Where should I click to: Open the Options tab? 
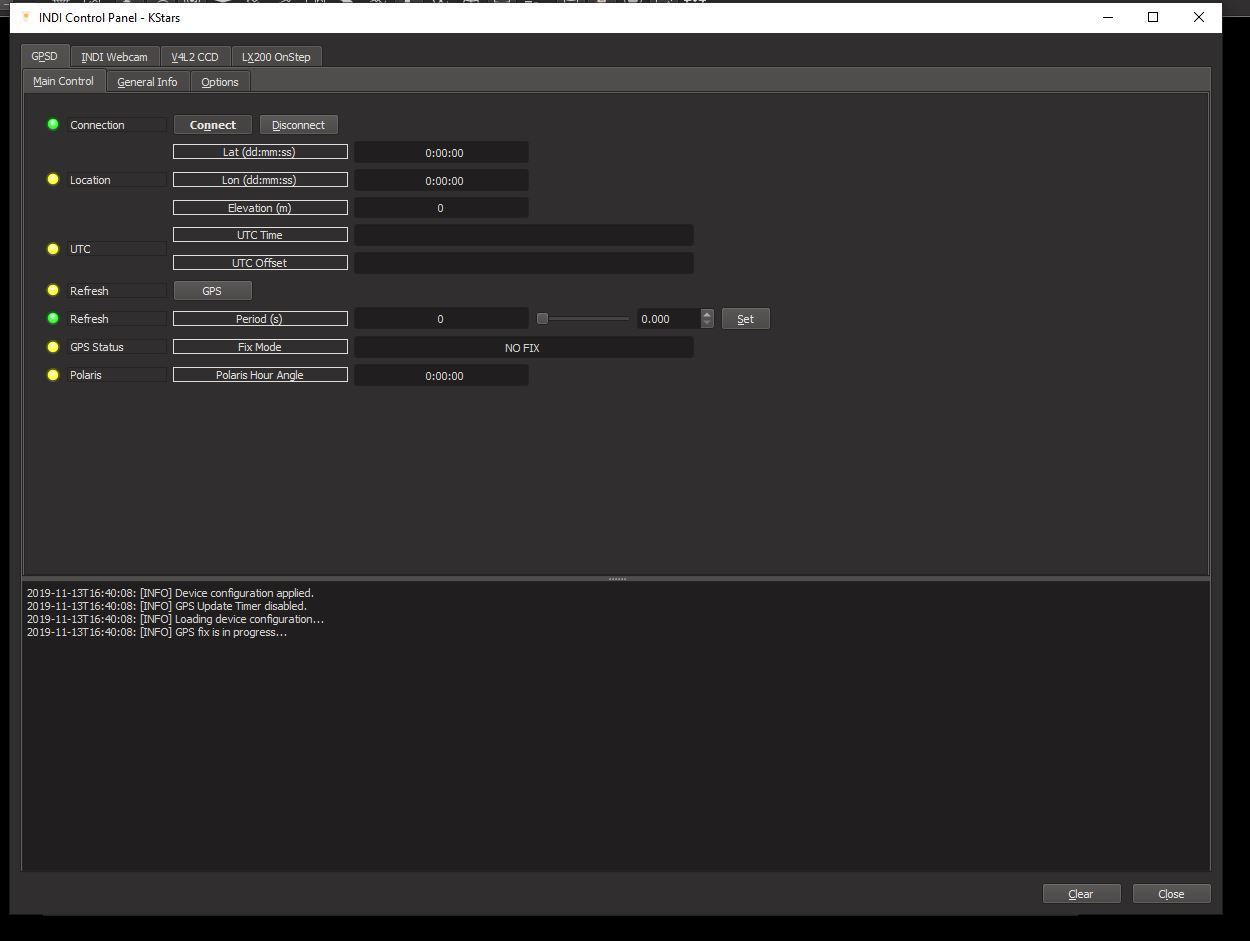tap(220, 82)
